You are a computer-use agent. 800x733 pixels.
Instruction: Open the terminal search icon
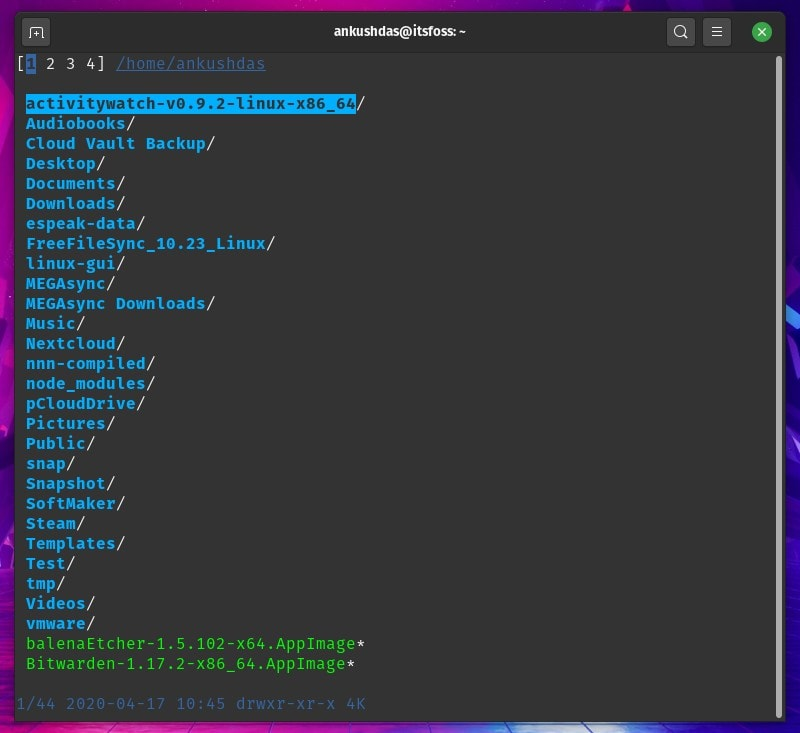click(x=681, y=32)
